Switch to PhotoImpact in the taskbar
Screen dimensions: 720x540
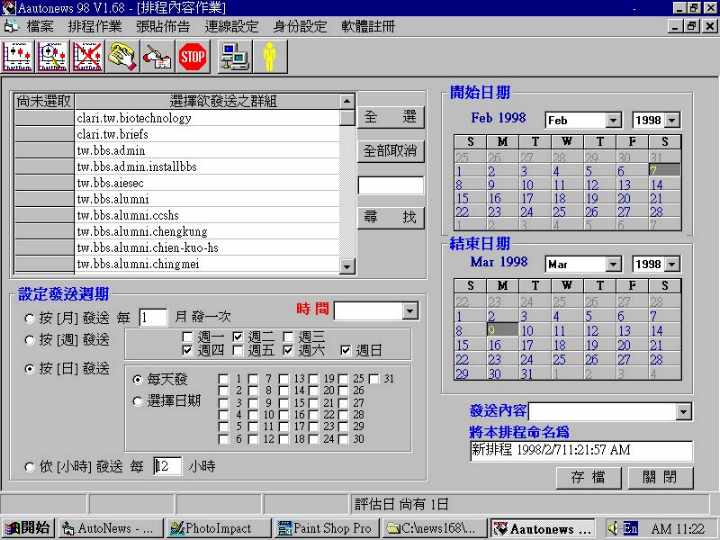pyautogui.click(x=218, y=529)
